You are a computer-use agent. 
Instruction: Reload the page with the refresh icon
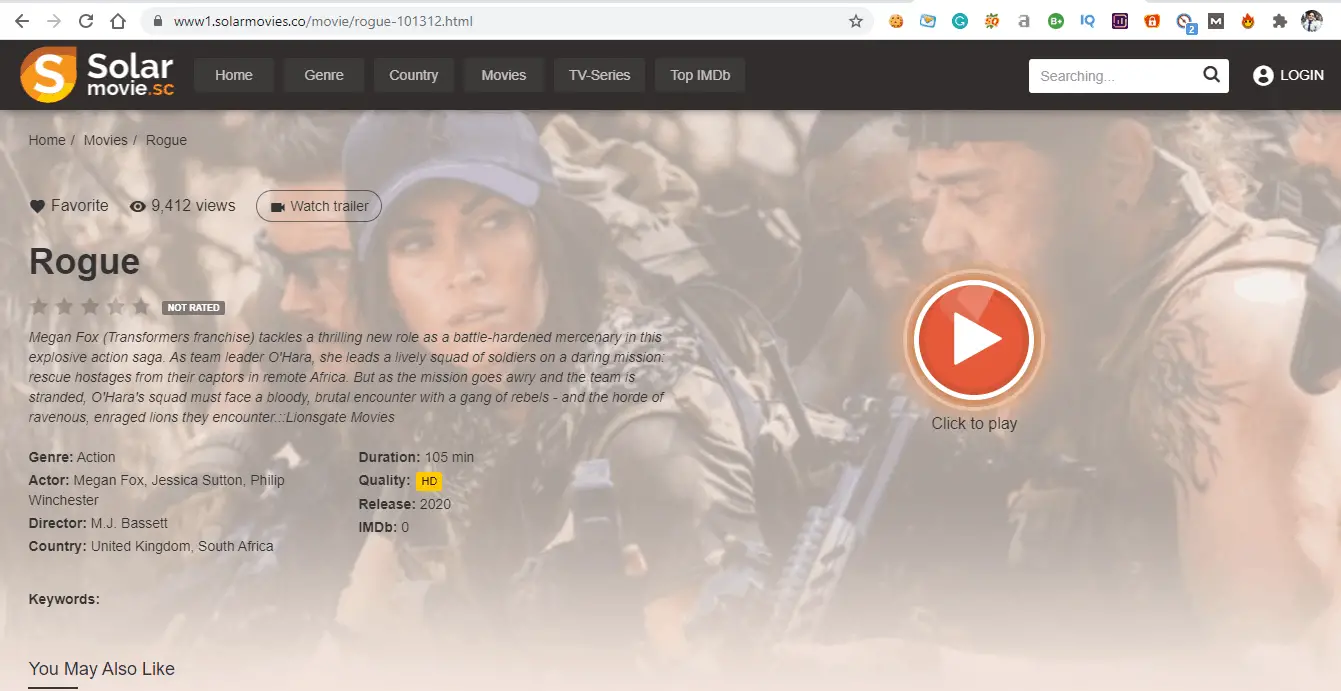click(x=86, y=21)
